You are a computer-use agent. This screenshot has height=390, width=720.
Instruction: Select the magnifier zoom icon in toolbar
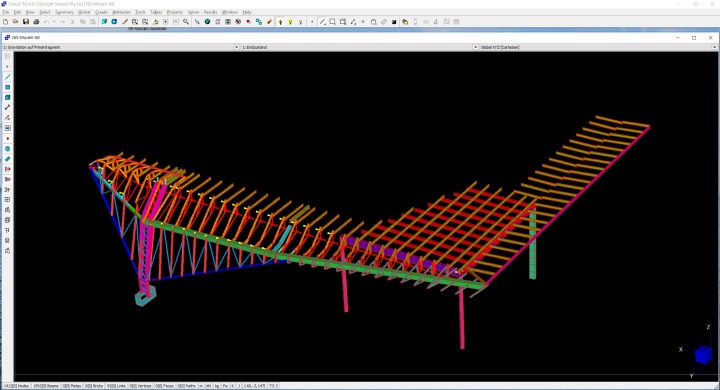[186, 22]
